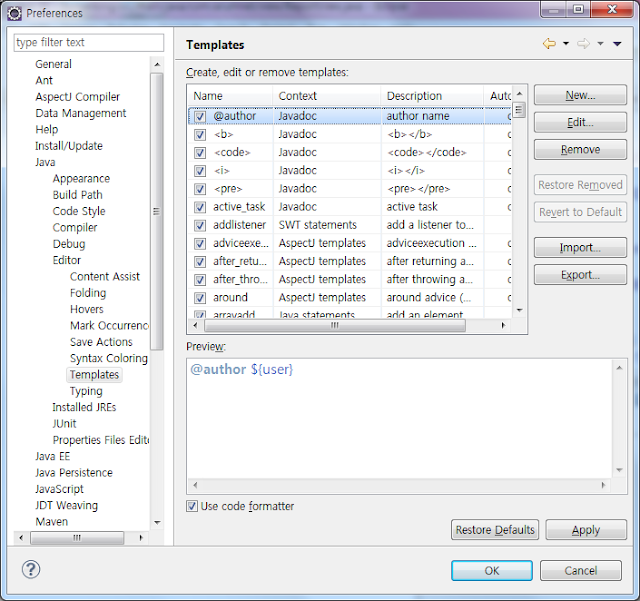Click preference tree scroll down arrow
Viewport: 640px width, 601px height.
157,523
